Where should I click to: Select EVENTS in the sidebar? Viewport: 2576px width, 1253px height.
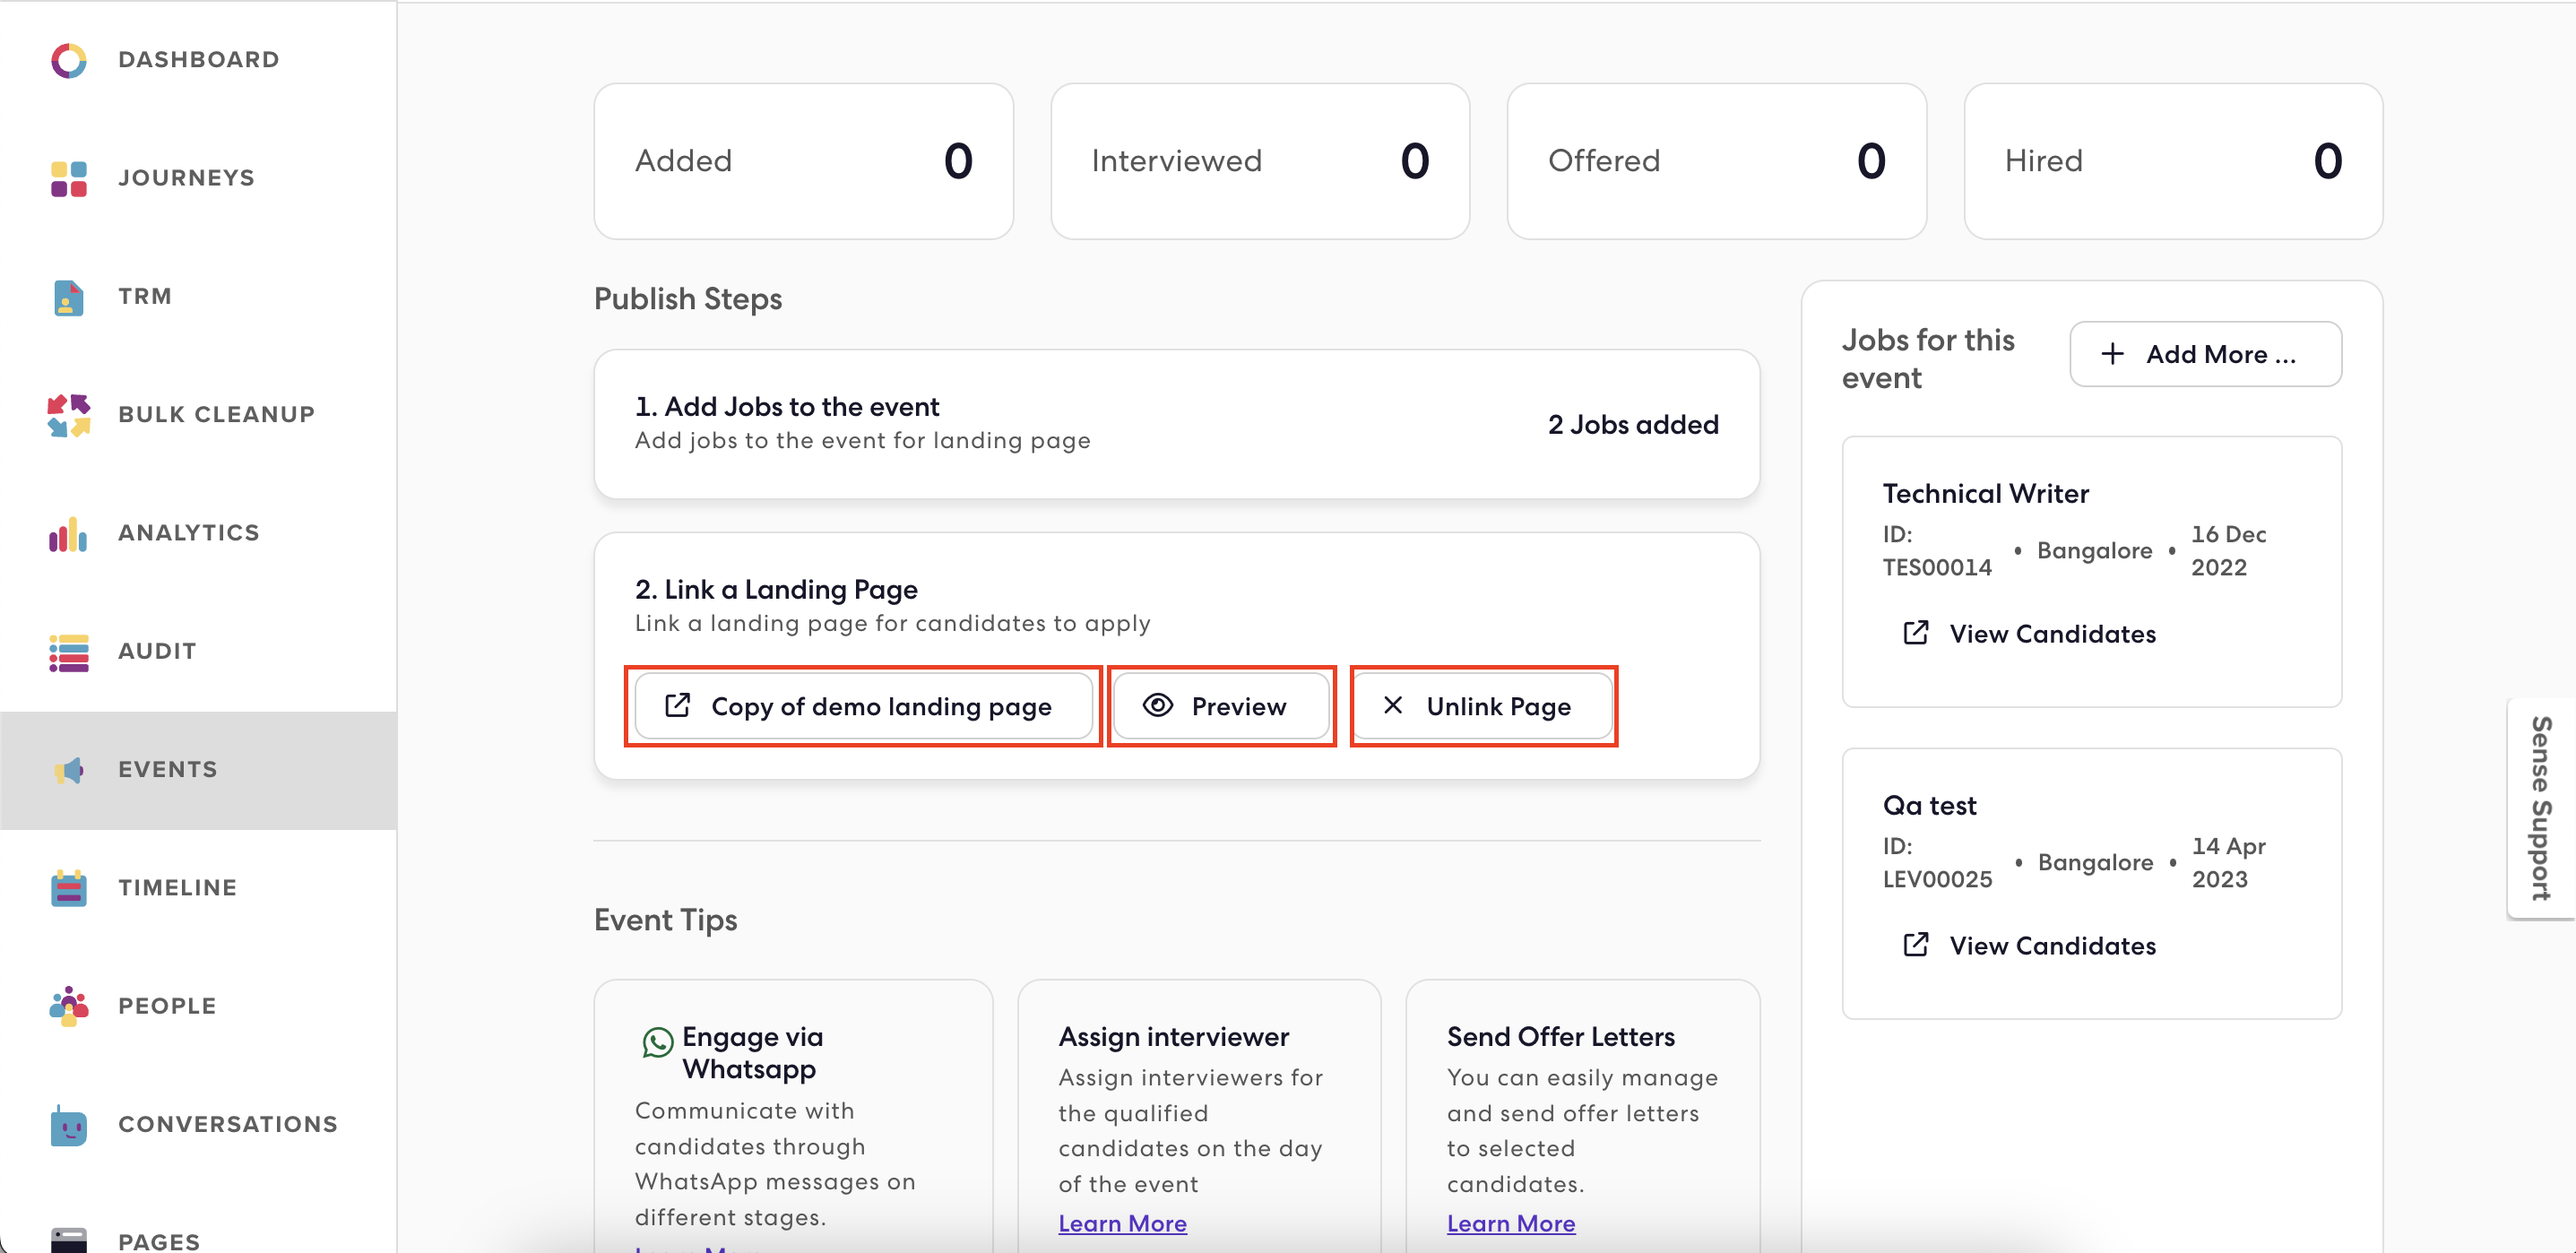[x=198, y=770]
